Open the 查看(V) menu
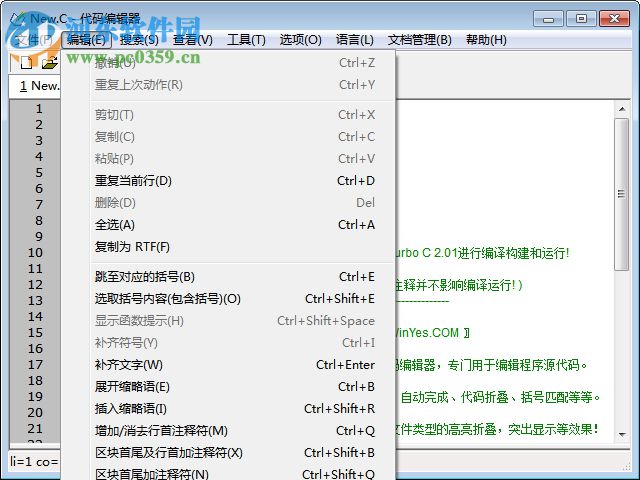 click(x=193, y=40)
